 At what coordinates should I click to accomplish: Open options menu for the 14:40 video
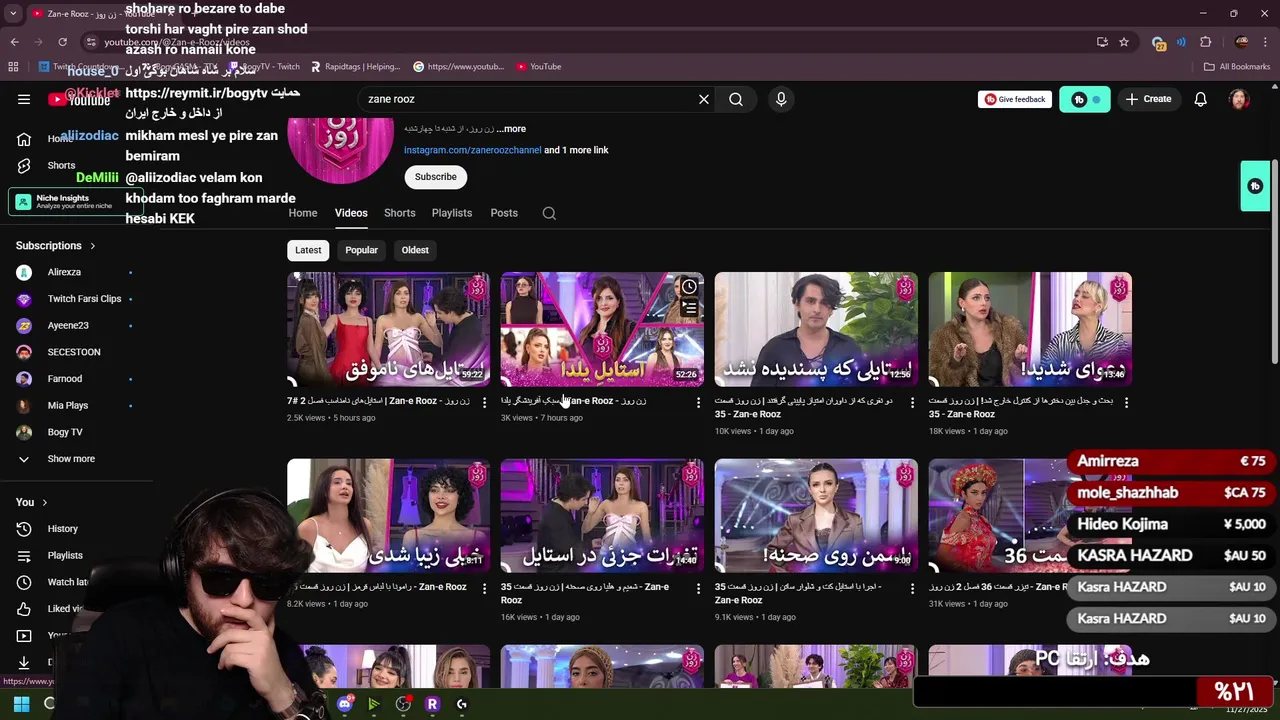pos(698,588)
